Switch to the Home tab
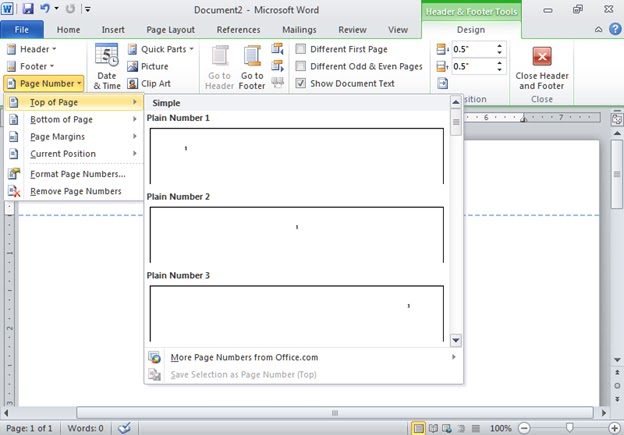This screenshot has height=435, width=624. 68,30
